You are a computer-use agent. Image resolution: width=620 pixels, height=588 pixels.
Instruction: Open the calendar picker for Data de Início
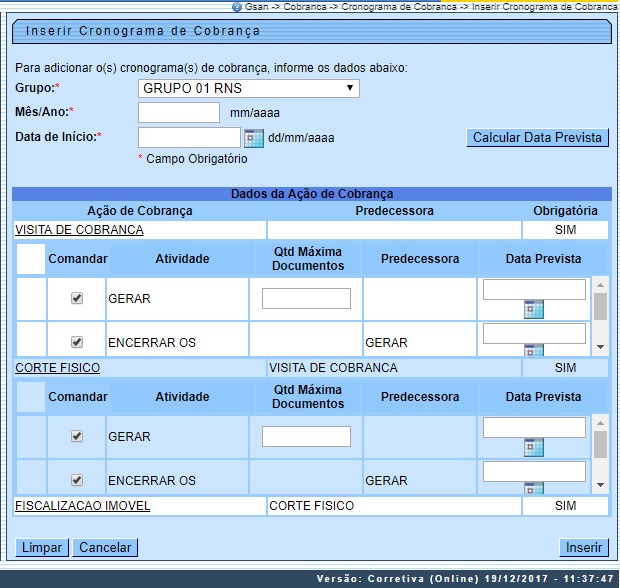253,138
